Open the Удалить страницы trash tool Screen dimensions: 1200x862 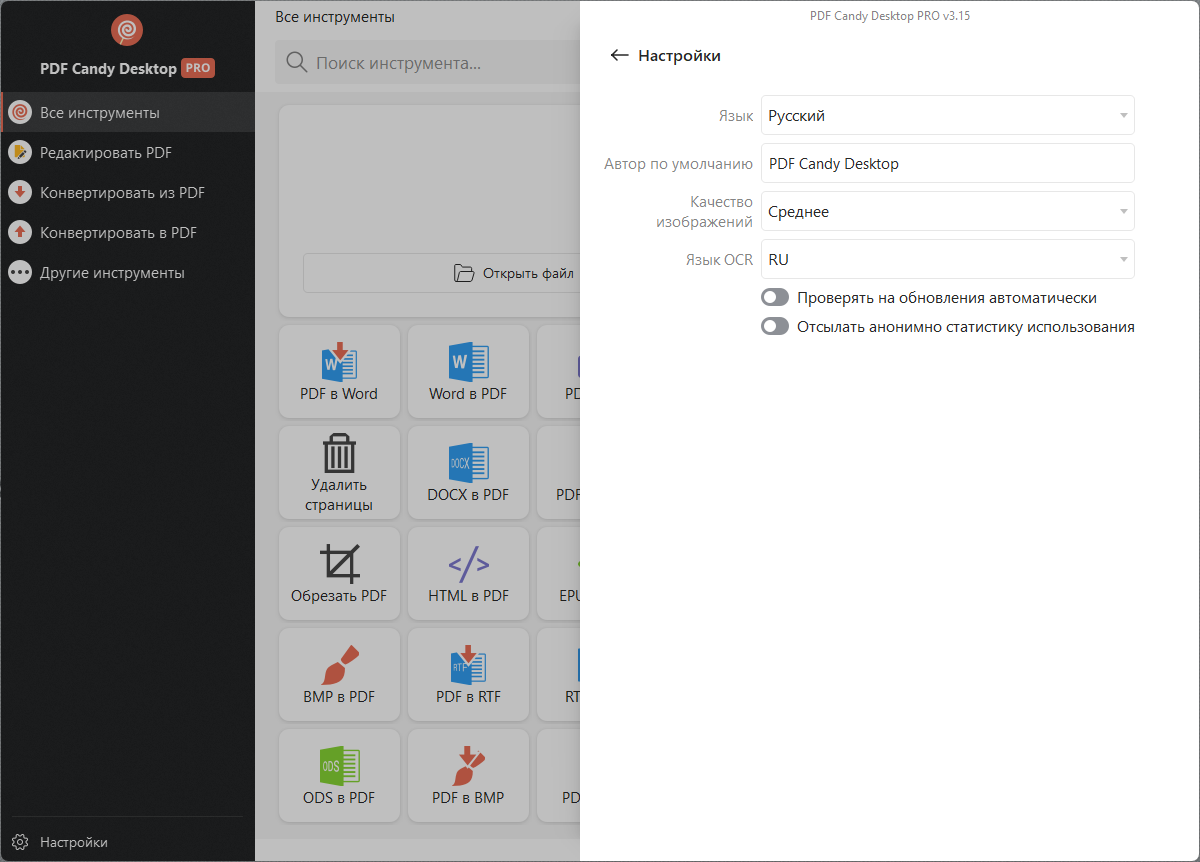point(339,473)
